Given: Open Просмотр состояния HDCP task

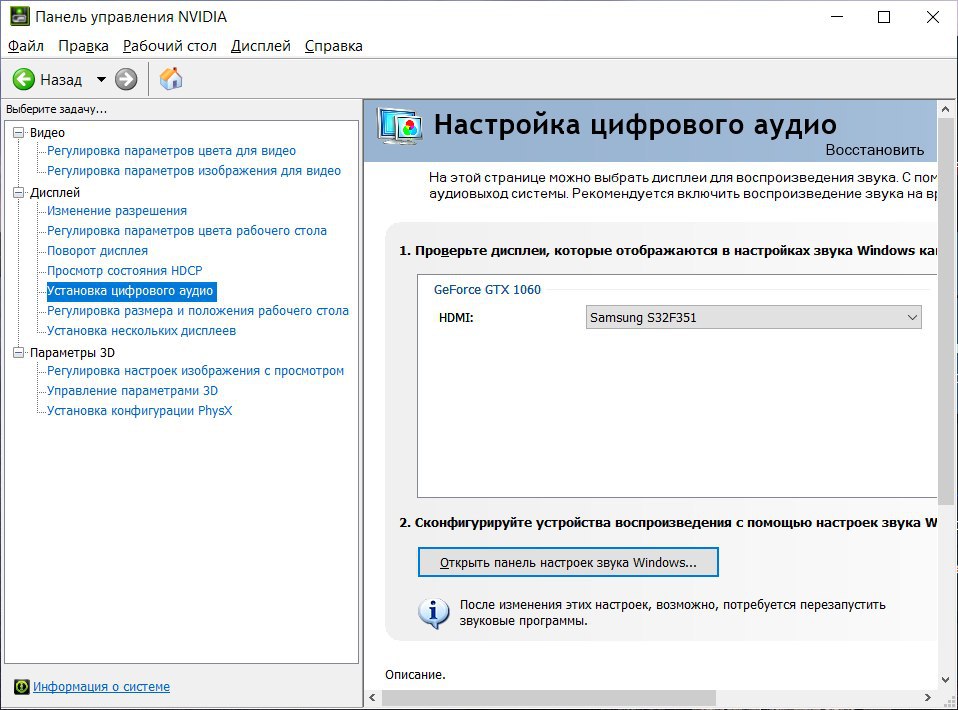Looking at the screenshot, I should tap(125, 271).
